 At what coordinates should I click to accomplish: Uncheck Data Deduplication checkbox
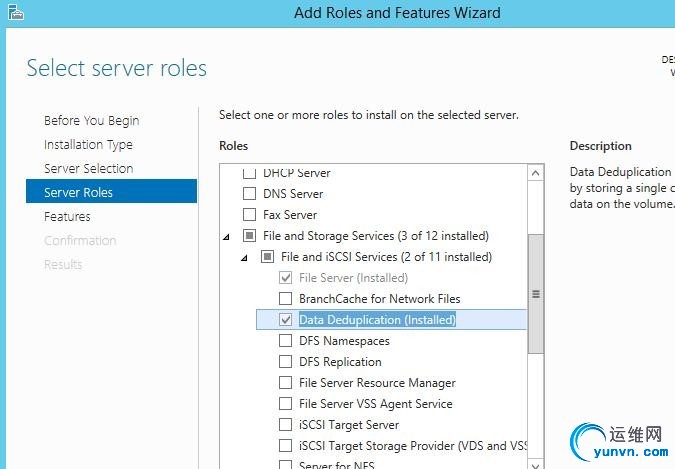pyautogui.click(x=286, y=320)
